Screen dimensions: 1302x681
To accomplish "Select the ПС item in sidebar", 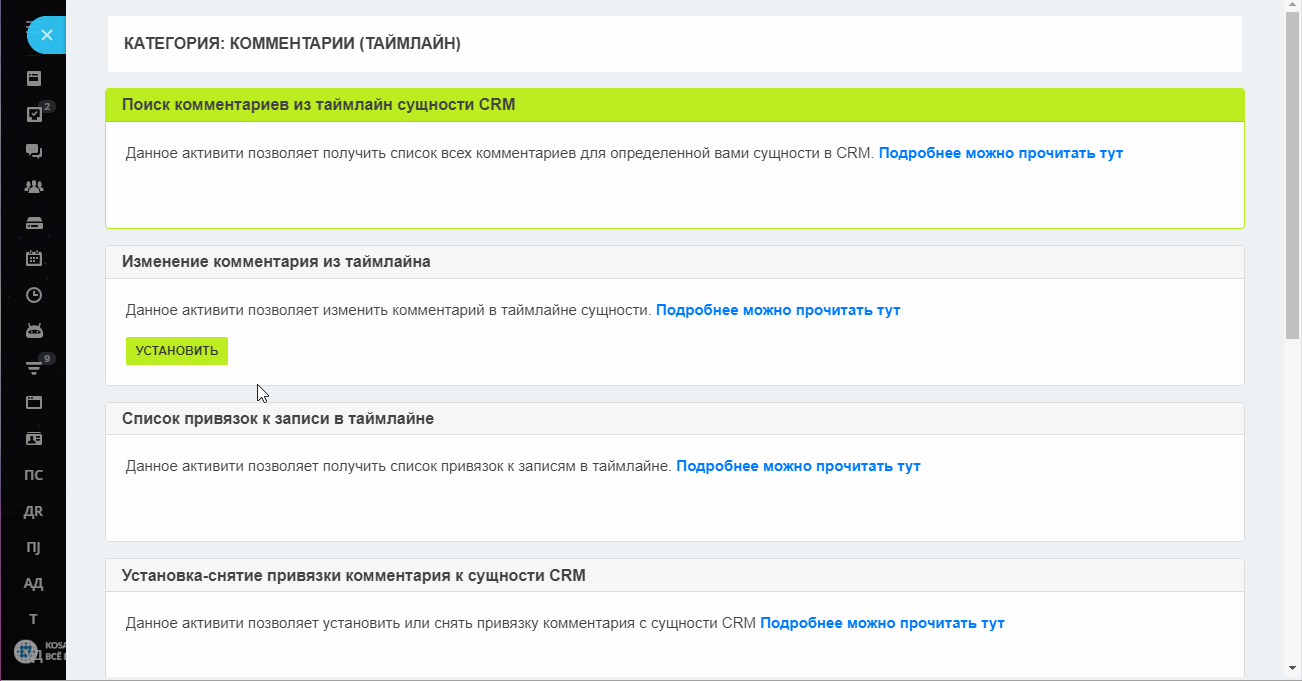I will click(34, 475).
